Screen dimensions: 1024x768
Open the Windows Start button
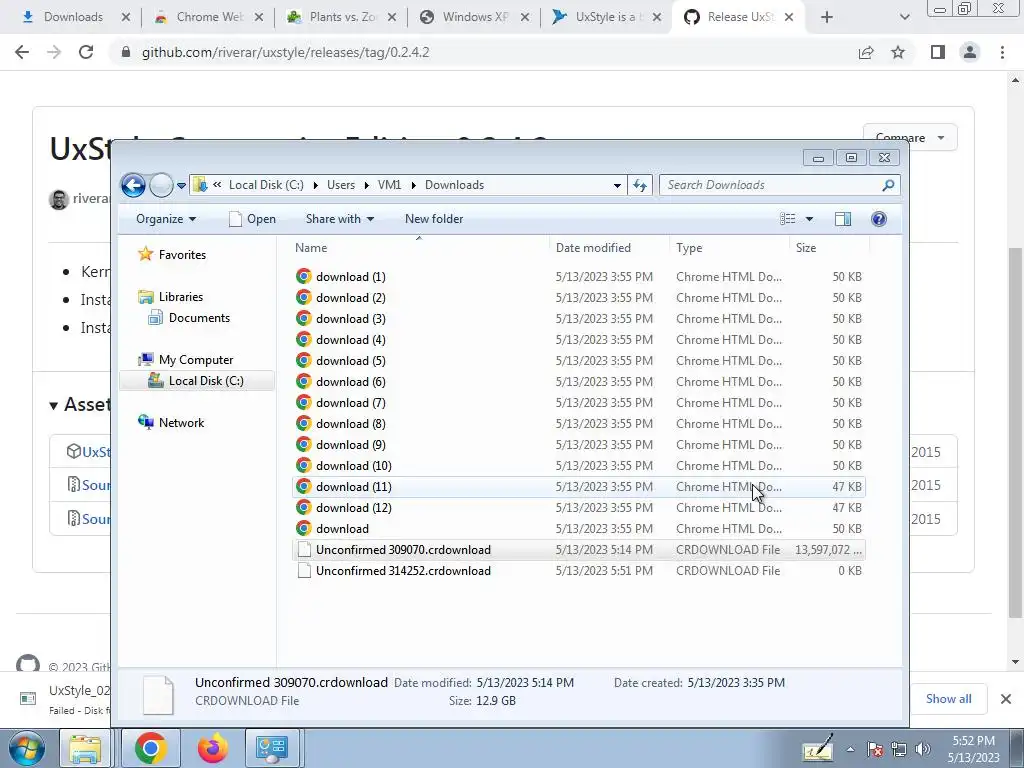[26, 748]
